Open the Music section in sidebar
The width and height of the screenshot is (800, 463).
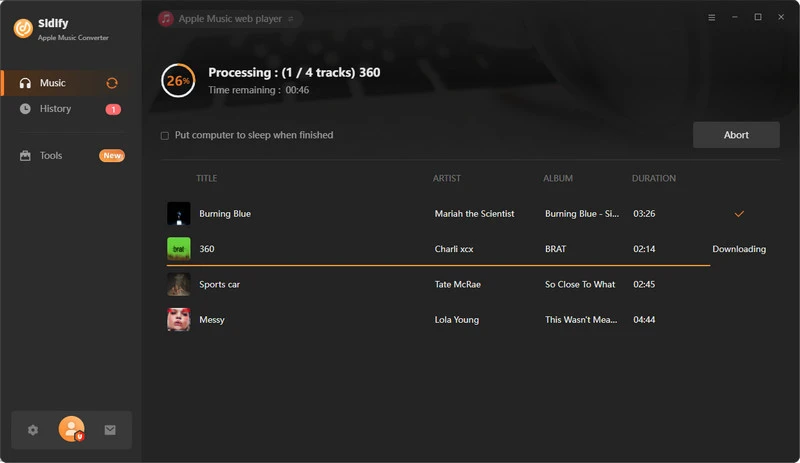point(64,83)
